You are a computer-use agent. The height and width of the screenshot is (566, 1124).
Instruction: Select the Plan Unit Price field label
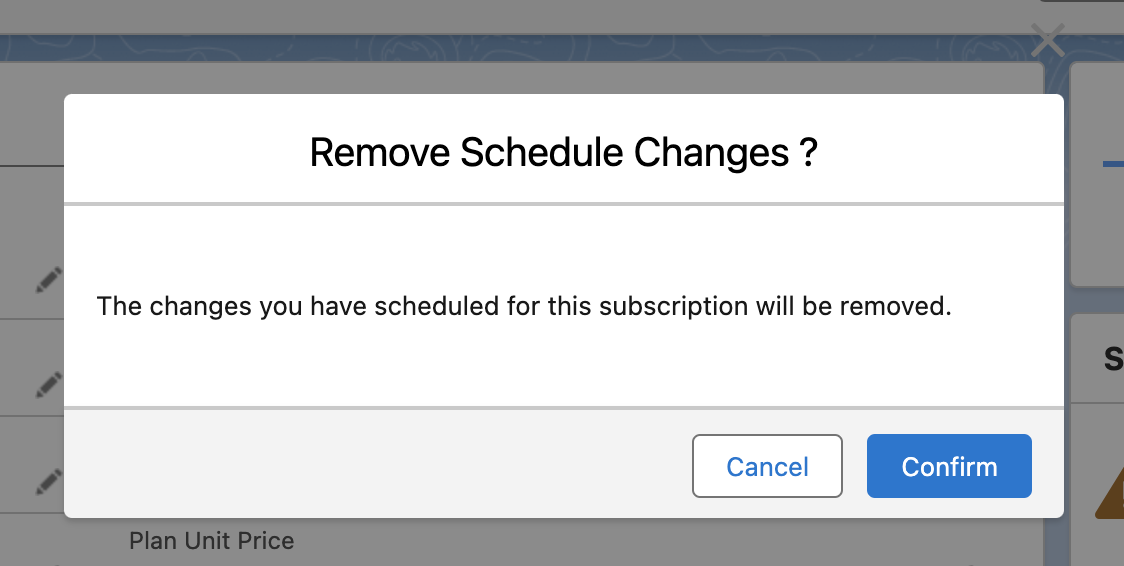(211, 541)
